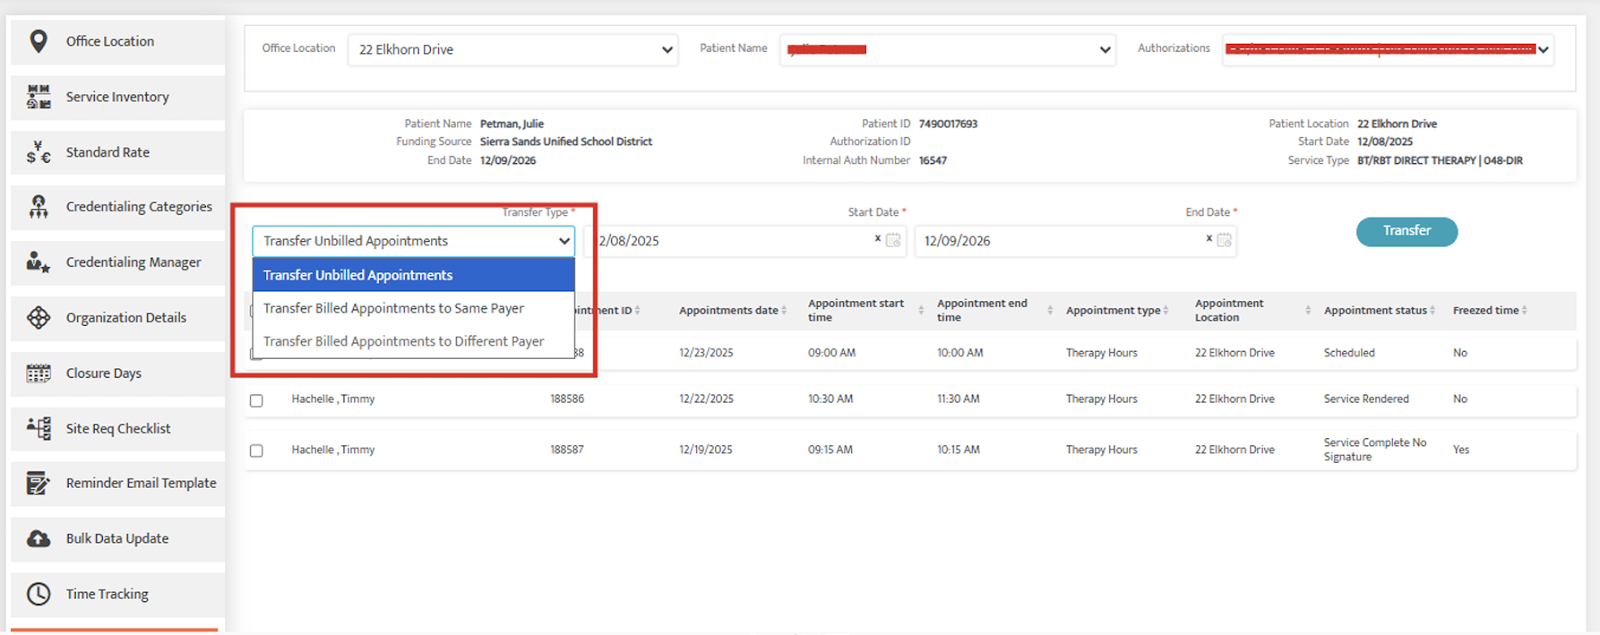Image resolution: width=1600 pixels, height=635 pixels.
Task: Select the appointment 188587 row checkbox
Action: tap(257, 451)
